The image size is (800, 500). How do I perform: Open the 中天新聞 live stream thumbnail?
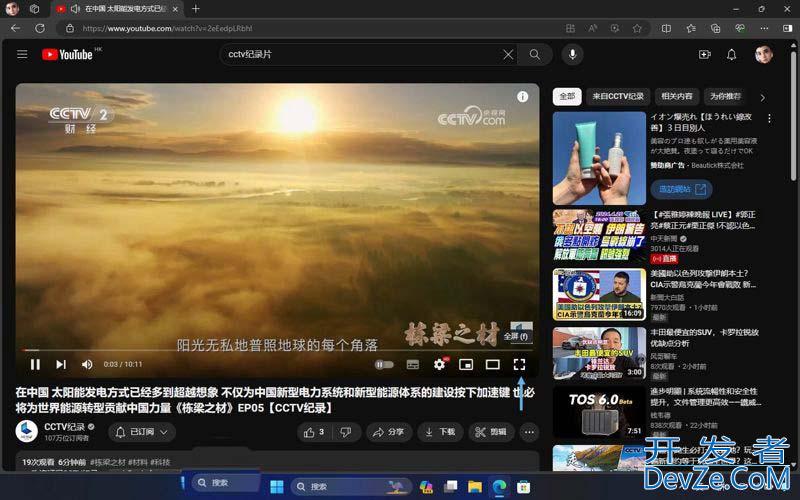(599, 235)
